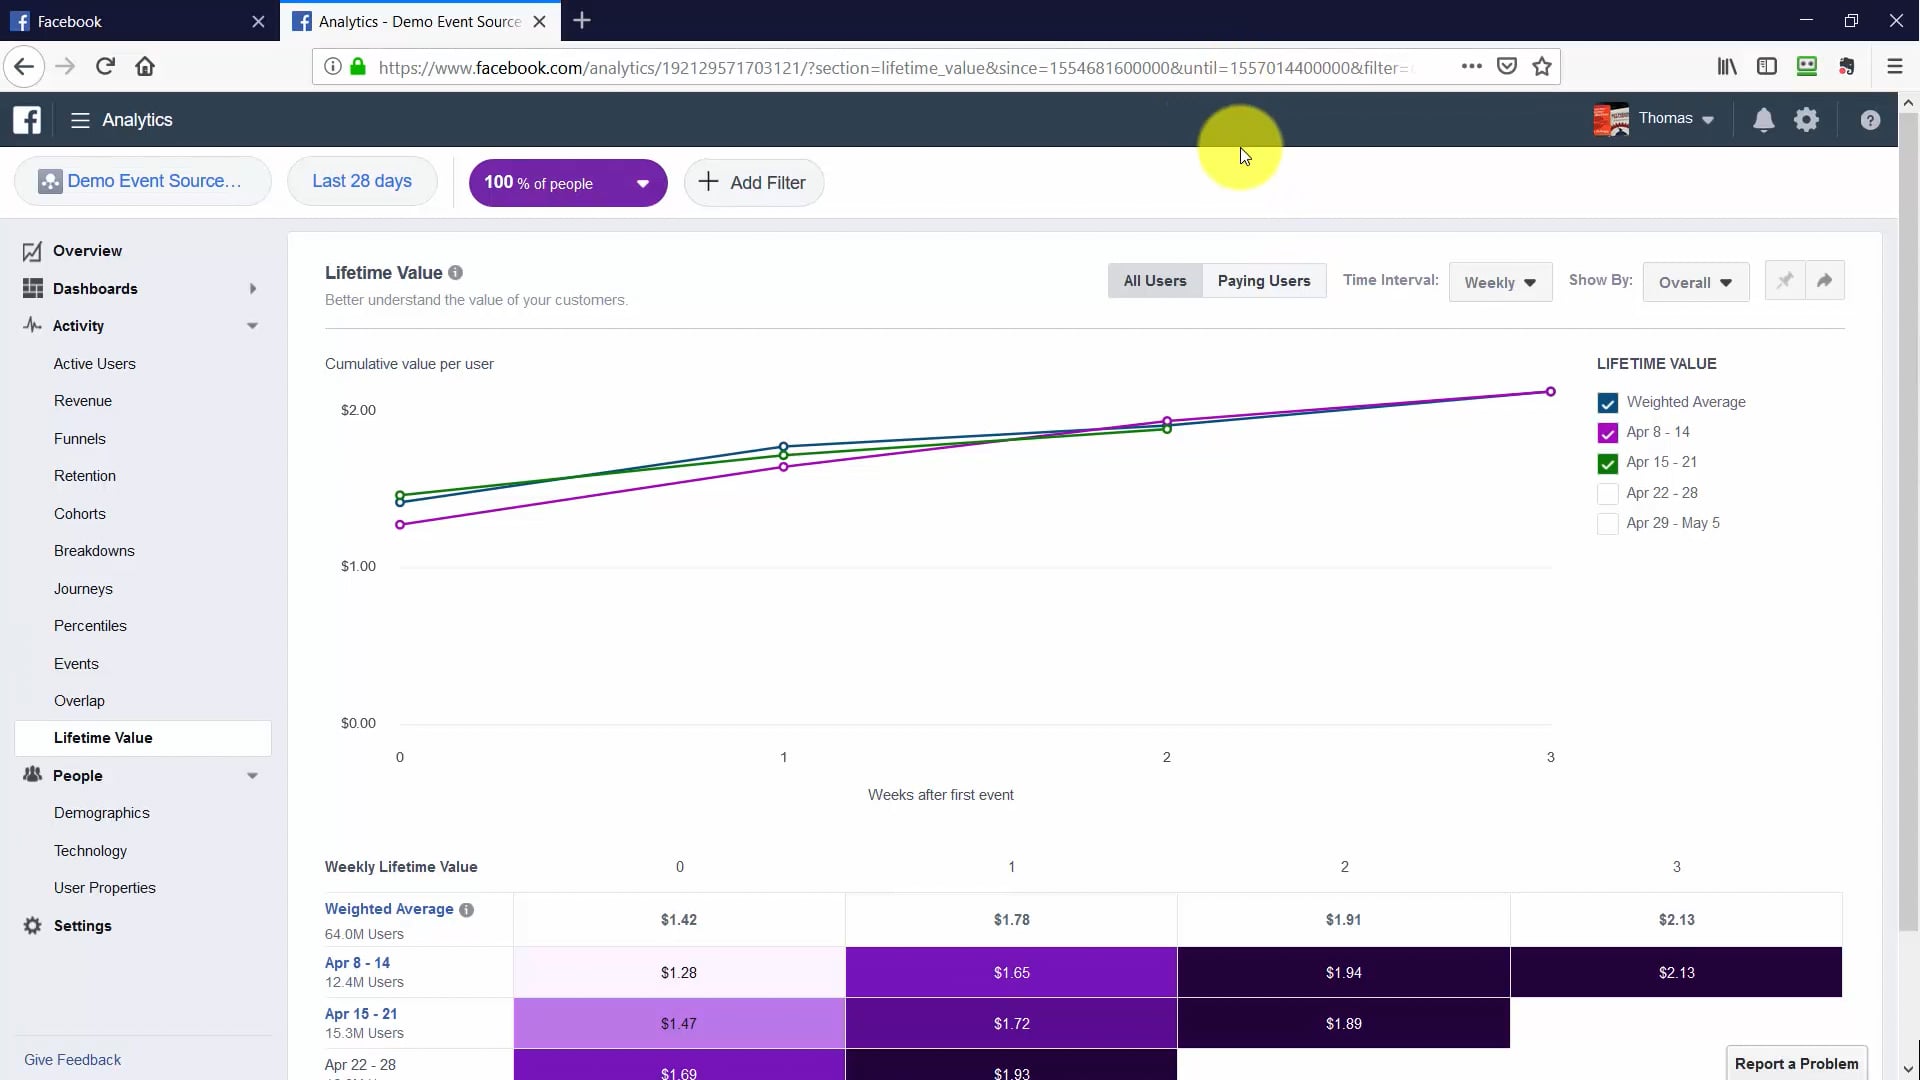This screenshot has height=1080, width=1920.
Task: Bookmark this page with the star icon
Action: click(x=1542, y=67)
